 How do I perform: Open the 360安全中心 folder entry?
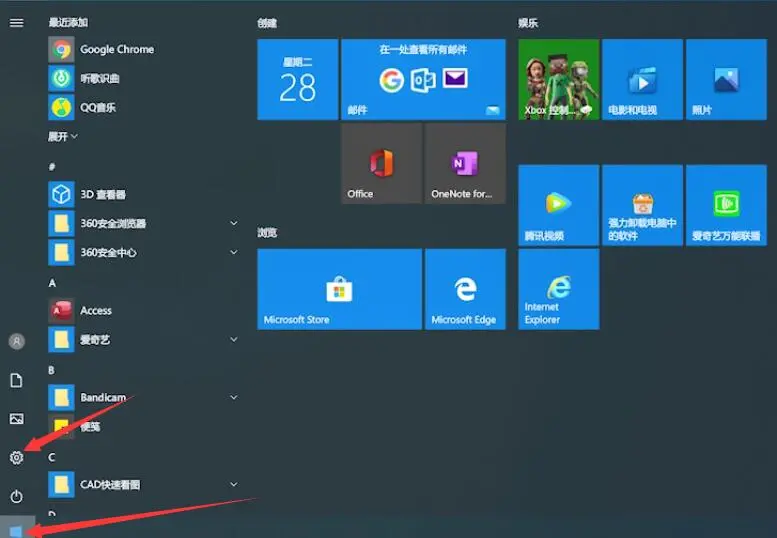(x=144, y=253)
